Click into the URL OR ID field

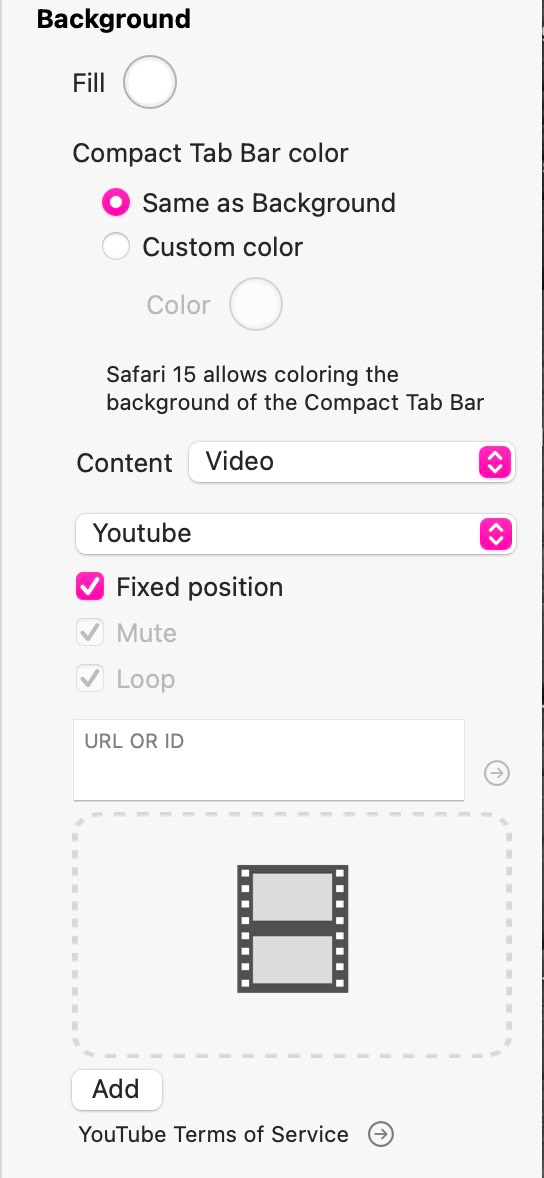(269, 760)
